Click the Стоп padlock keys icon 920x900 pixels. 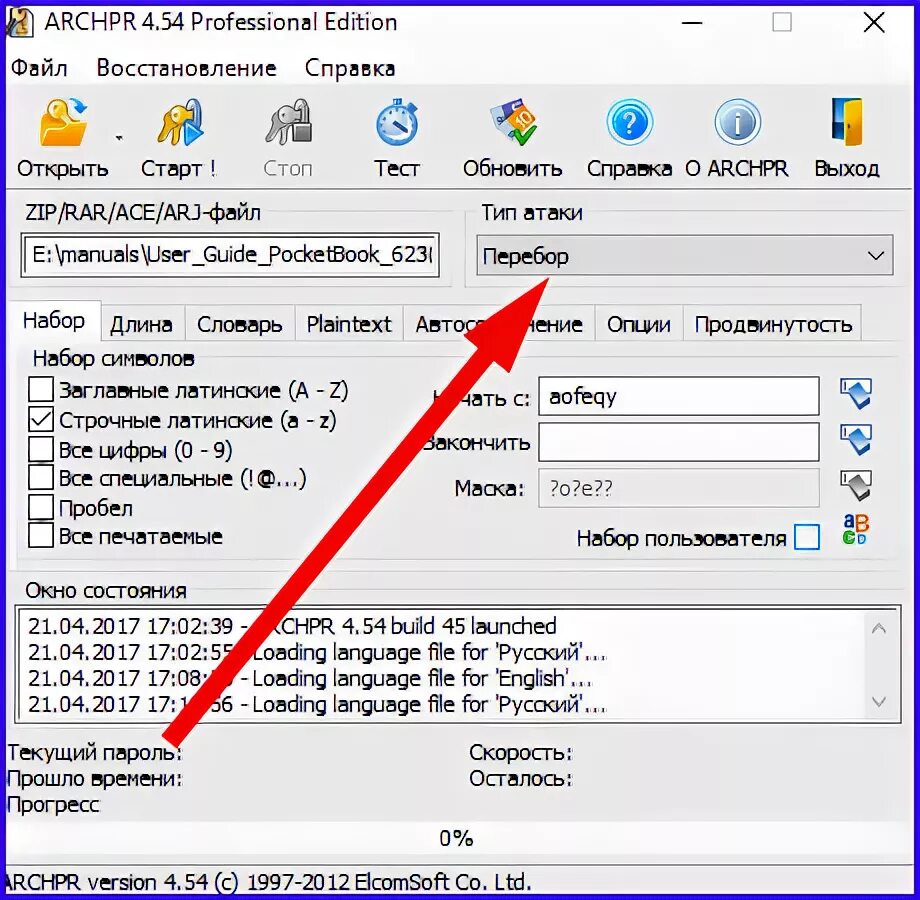coord(288,121)
